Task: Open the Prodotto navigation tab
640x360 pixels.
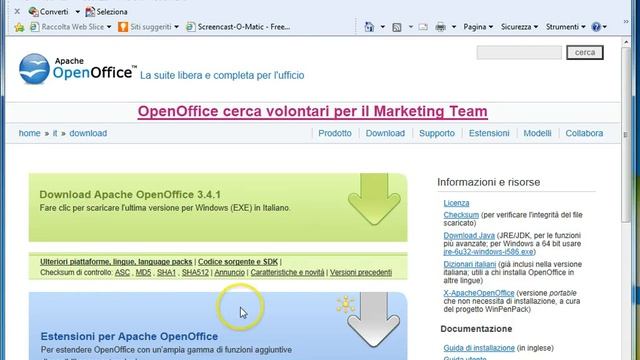Action: 335,133
